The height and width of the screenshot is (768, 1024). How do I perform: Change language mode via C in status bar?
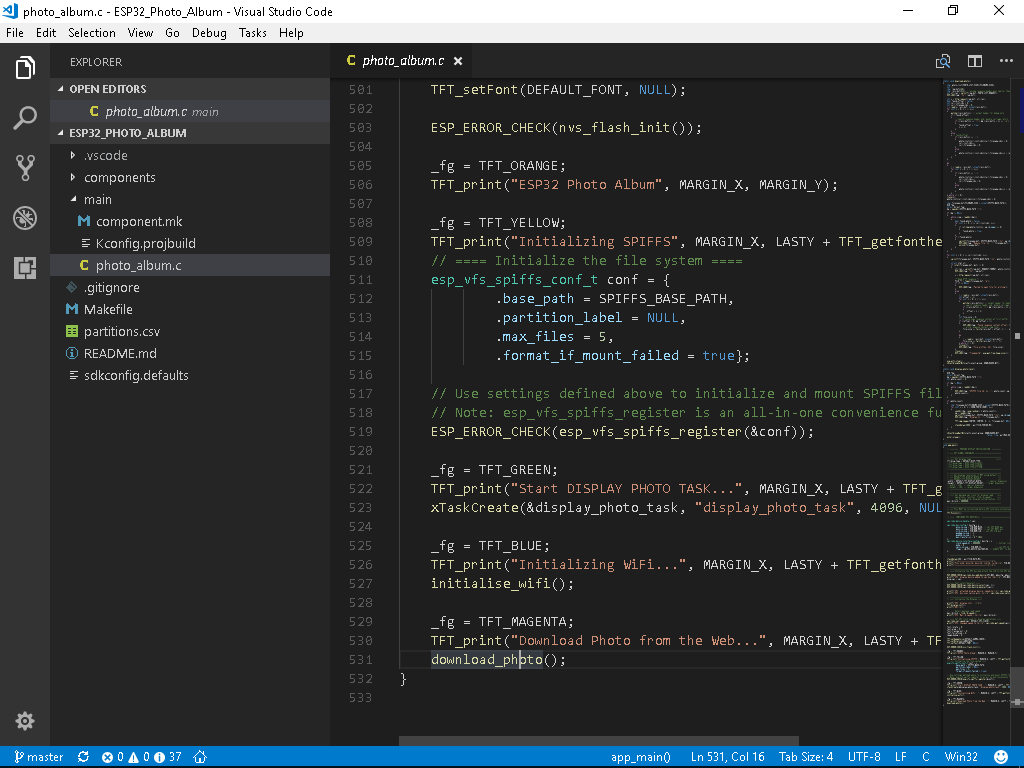pos(925,757)
